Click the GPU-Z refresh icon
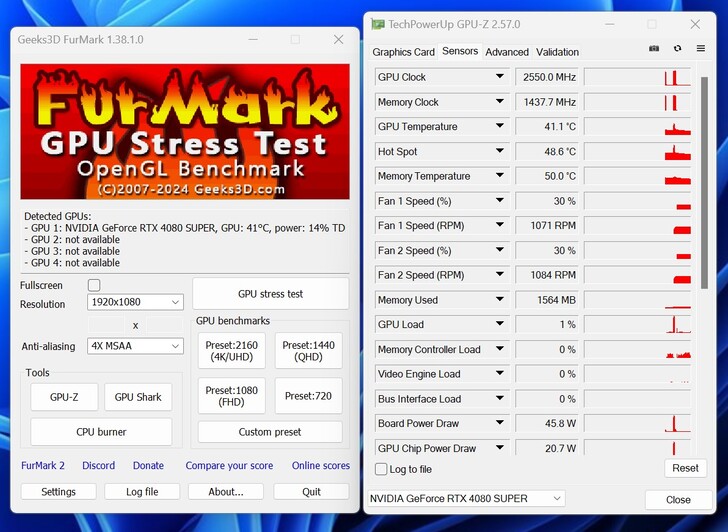 click(x=677, y=48)
